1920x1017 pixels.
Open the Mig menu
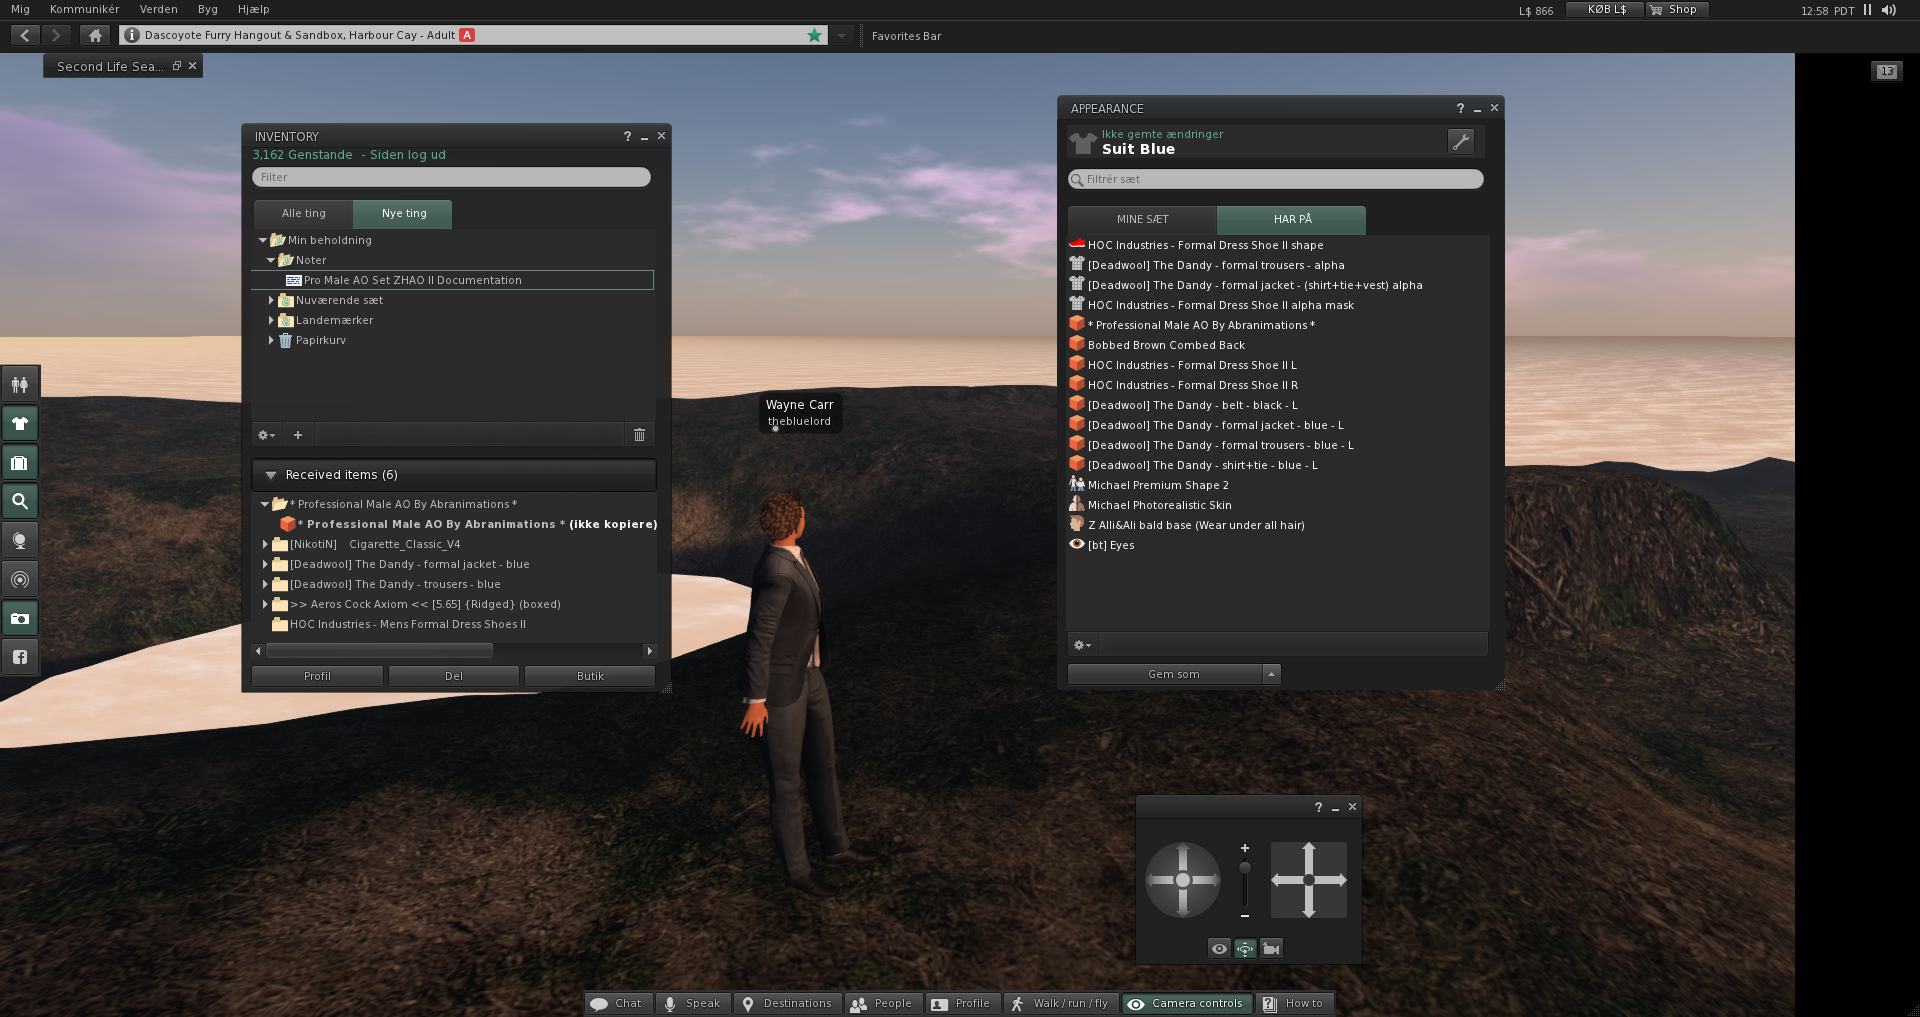pos(20,9)
